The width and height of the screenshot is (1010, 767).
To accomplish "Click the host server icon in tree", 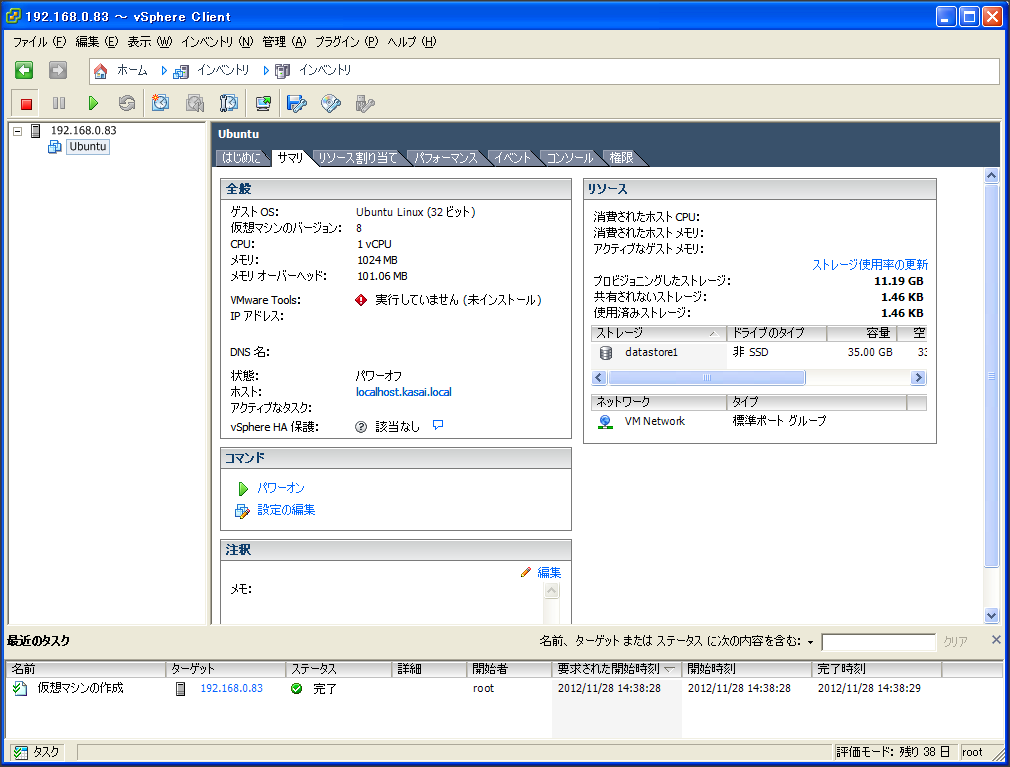I will tap(36, 131).
